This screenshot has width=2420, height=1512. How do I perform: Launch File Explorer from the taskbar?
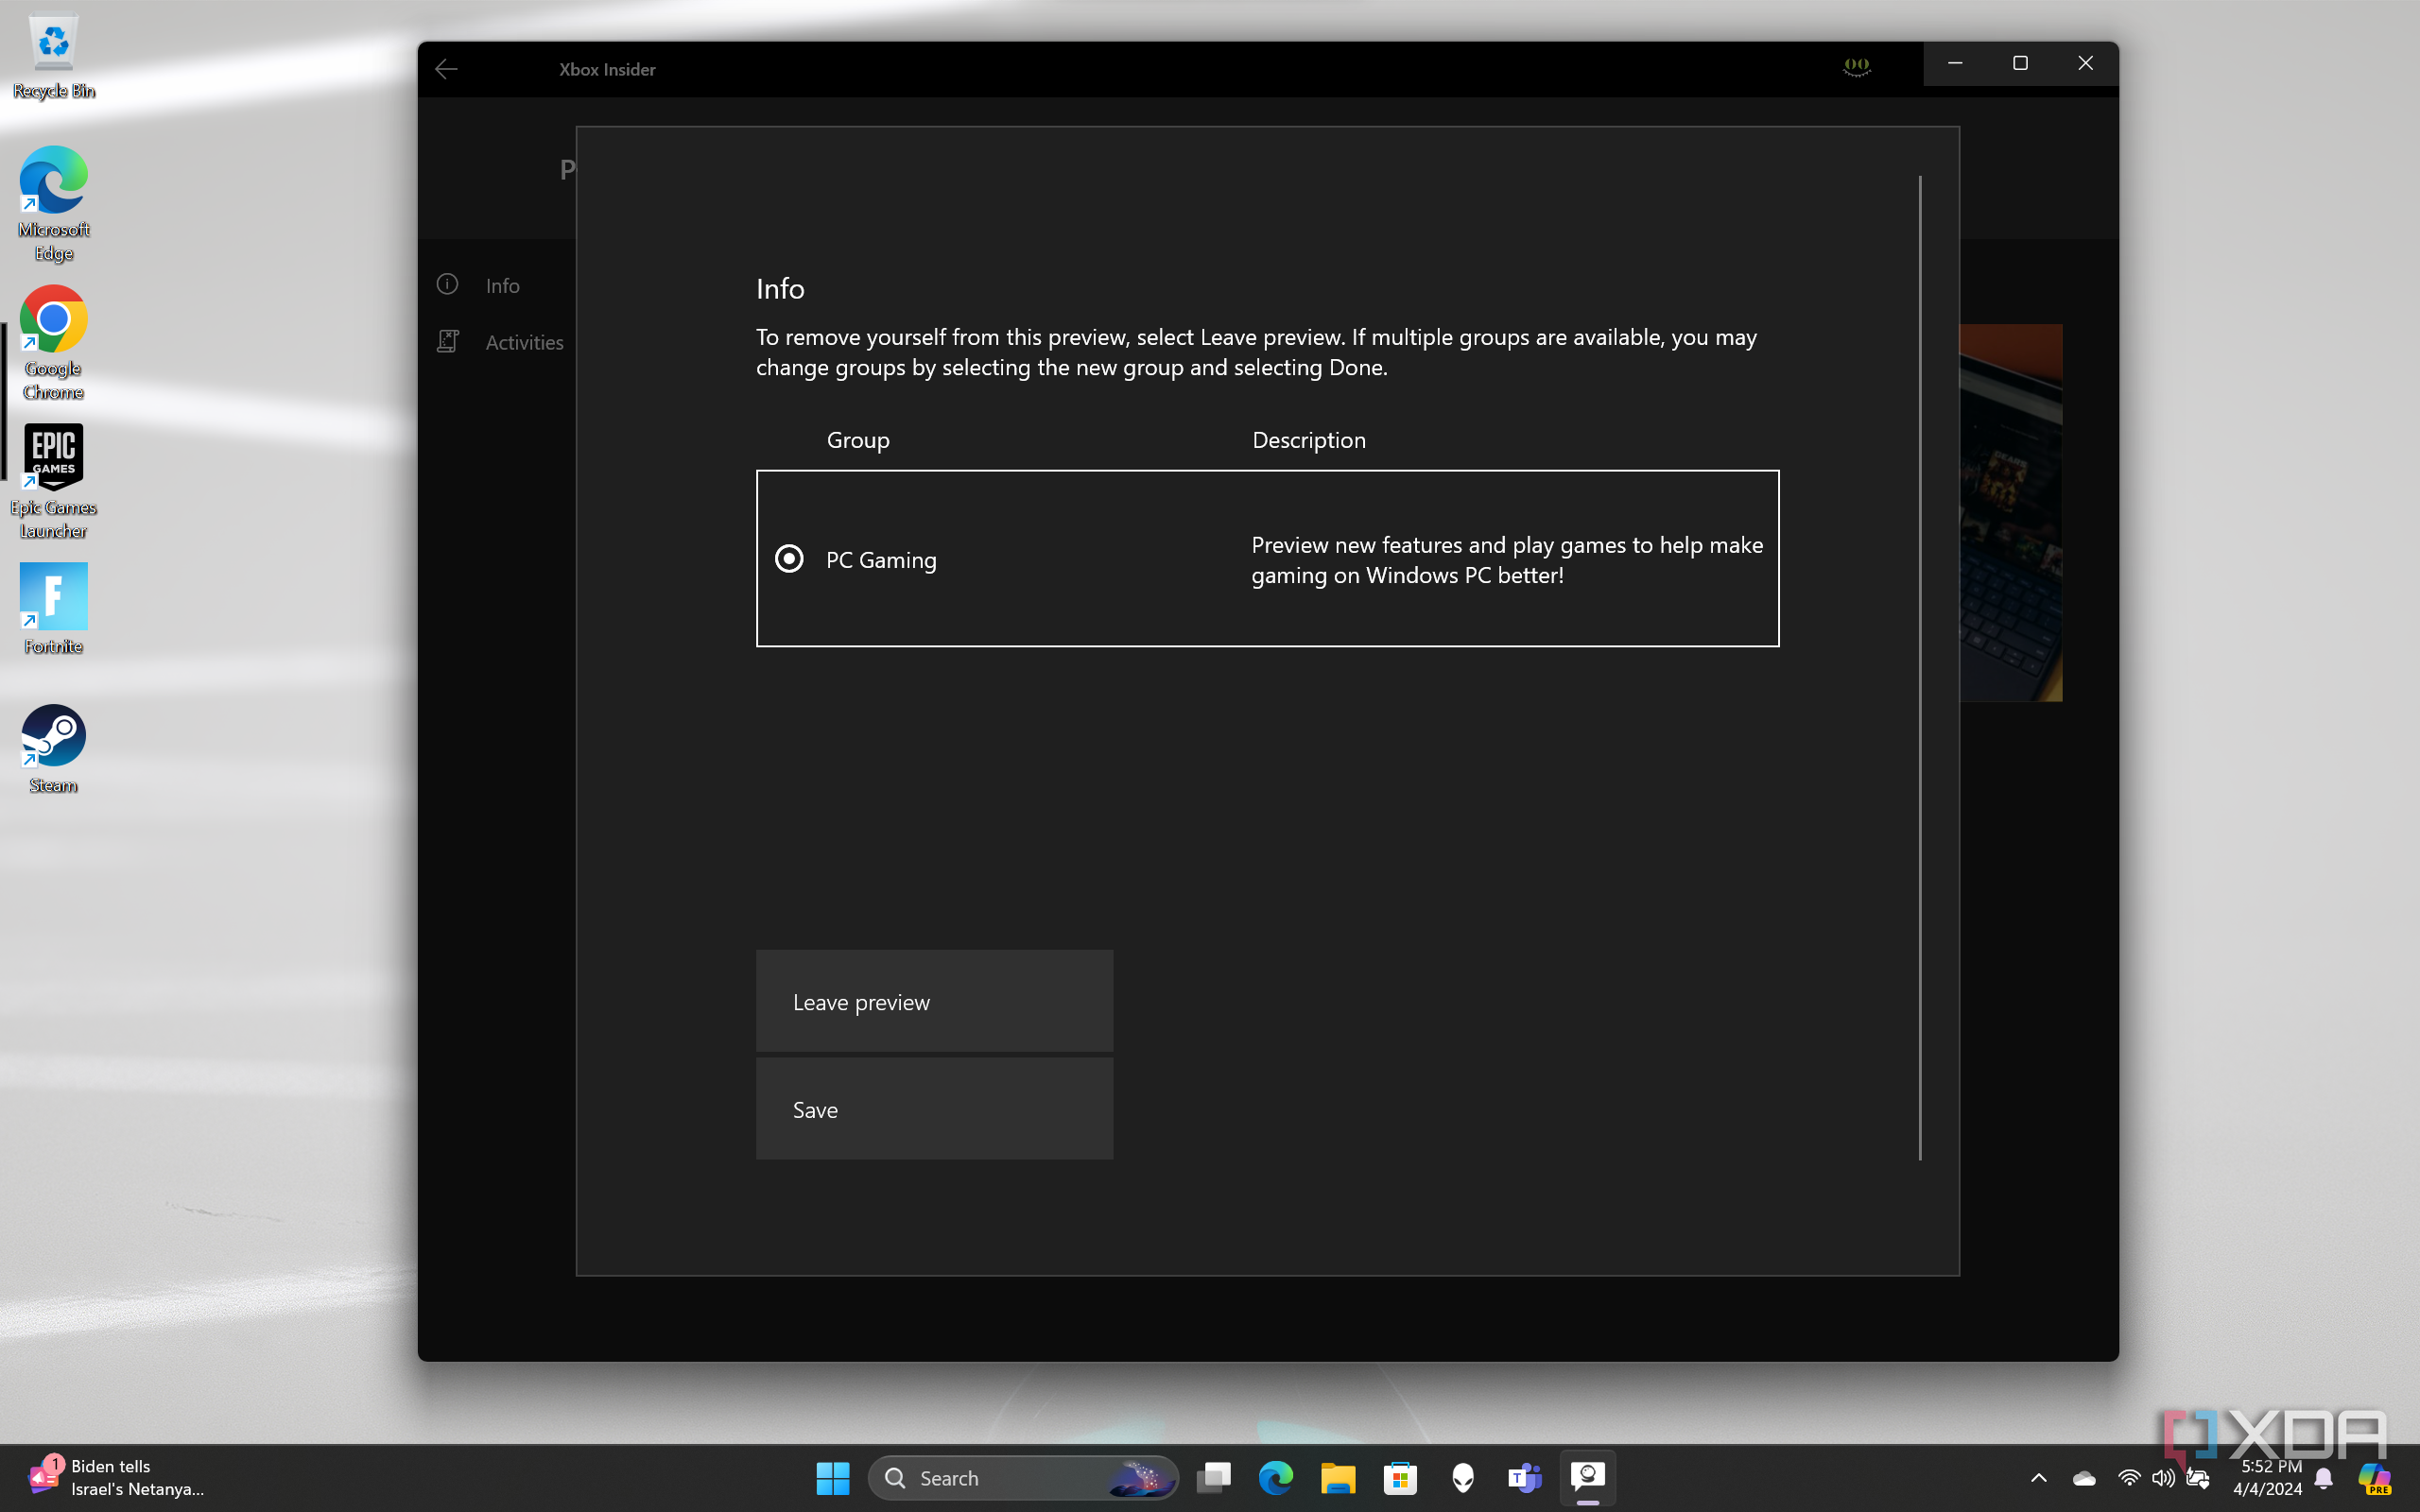click(x=1338, y=1478)
